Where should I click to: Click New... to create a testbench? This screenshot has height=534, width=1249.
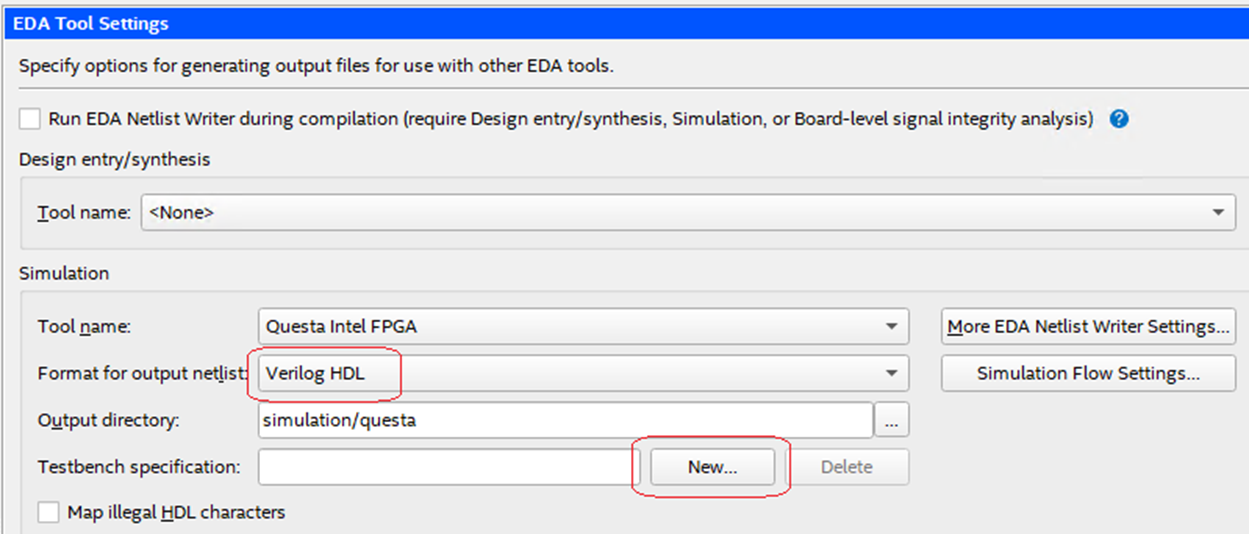click(x=712, y=467)
